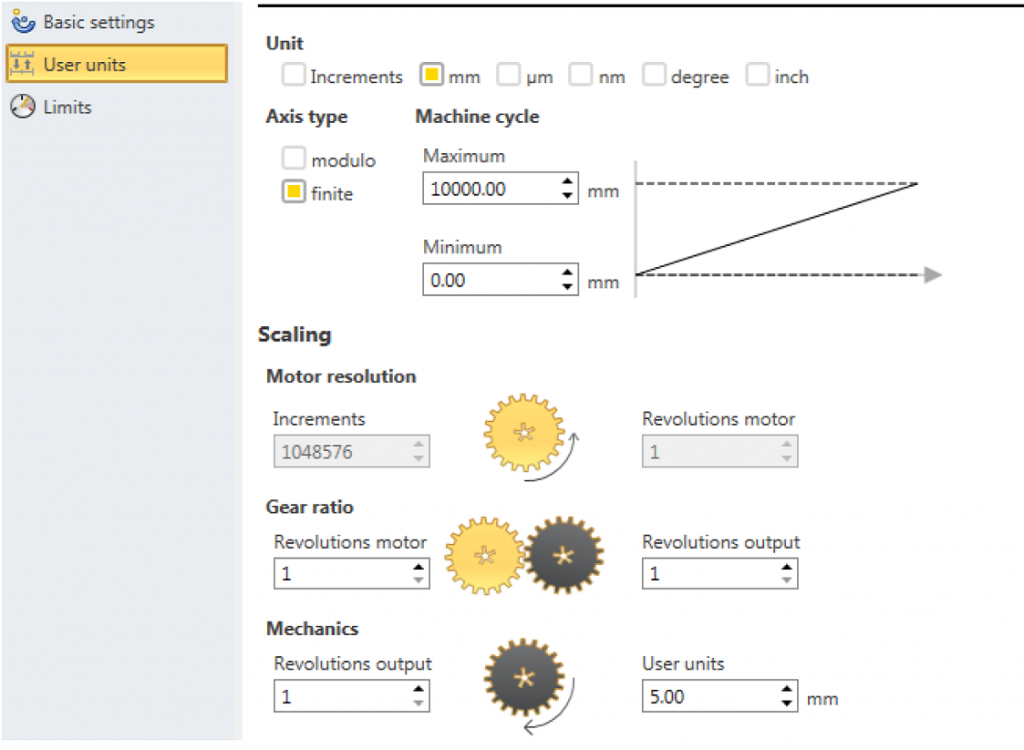Toggle the modulo axis type checkbox
Viewport: 1024px width, 750px height.
coord(293,160)
